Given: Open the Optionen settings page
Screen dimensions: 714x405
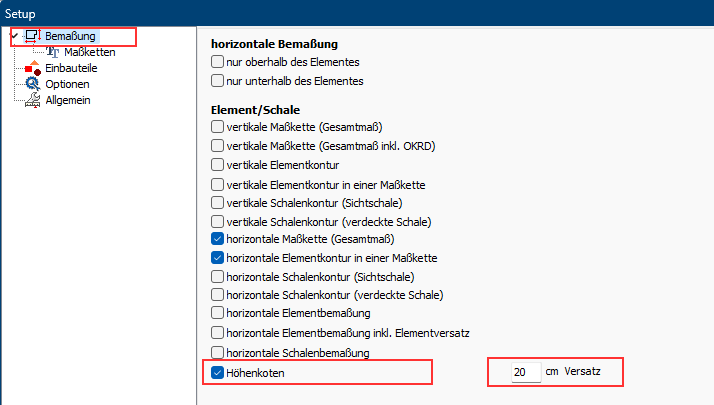Looking at the screenshot, I should 67,84.
